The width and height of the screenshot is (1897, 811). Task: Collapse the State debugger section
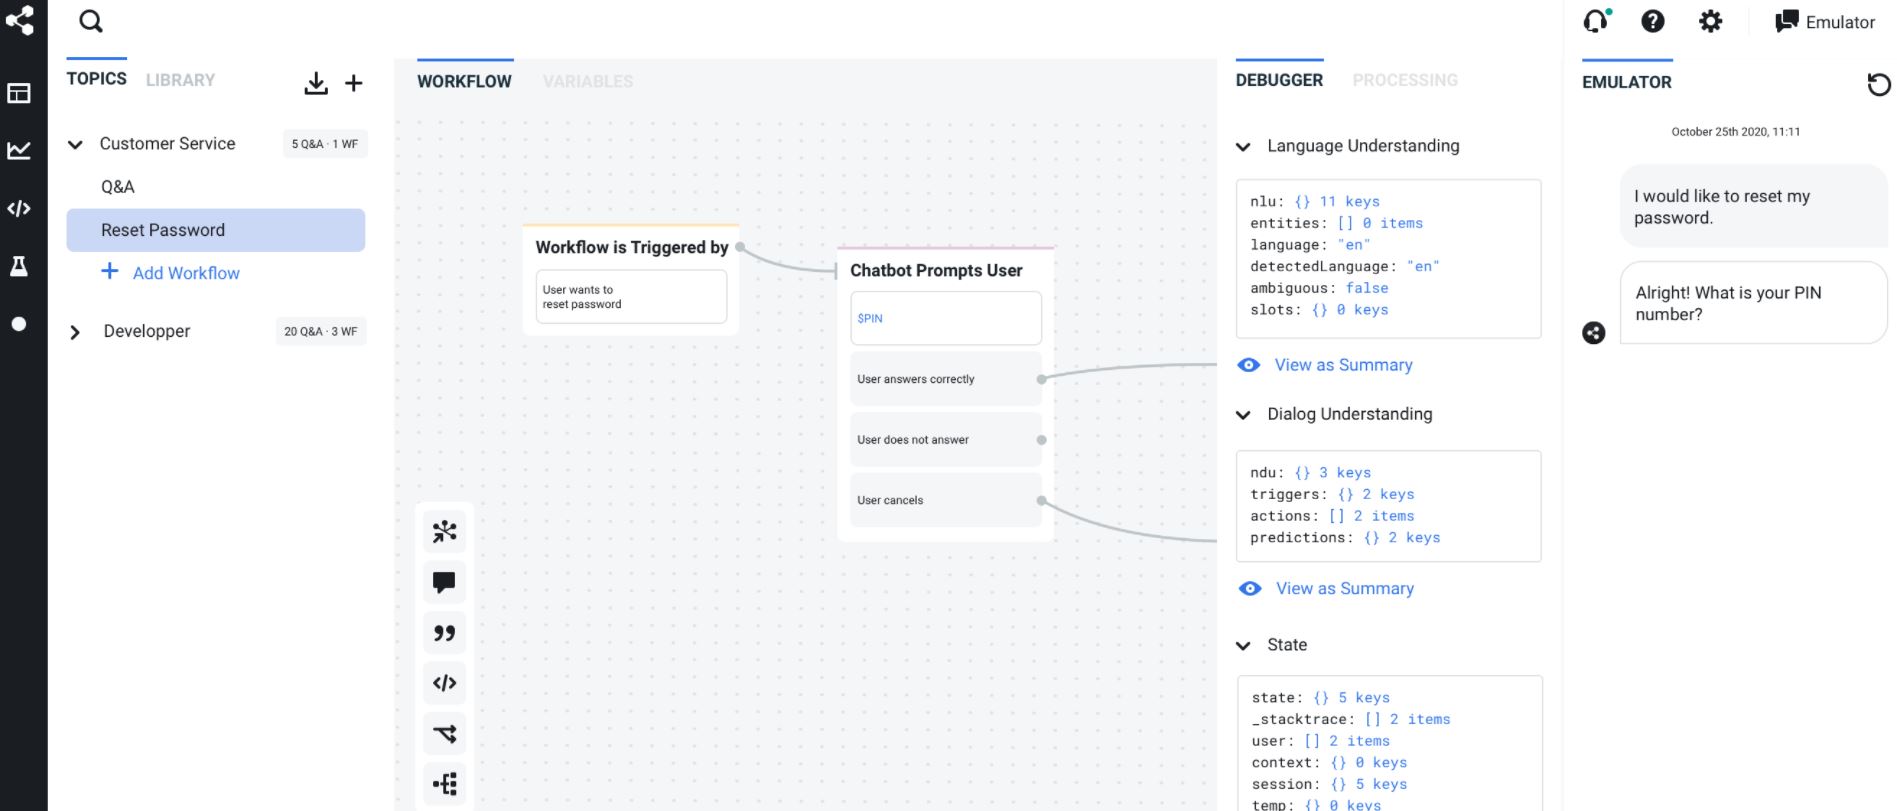coord(1243,646)
